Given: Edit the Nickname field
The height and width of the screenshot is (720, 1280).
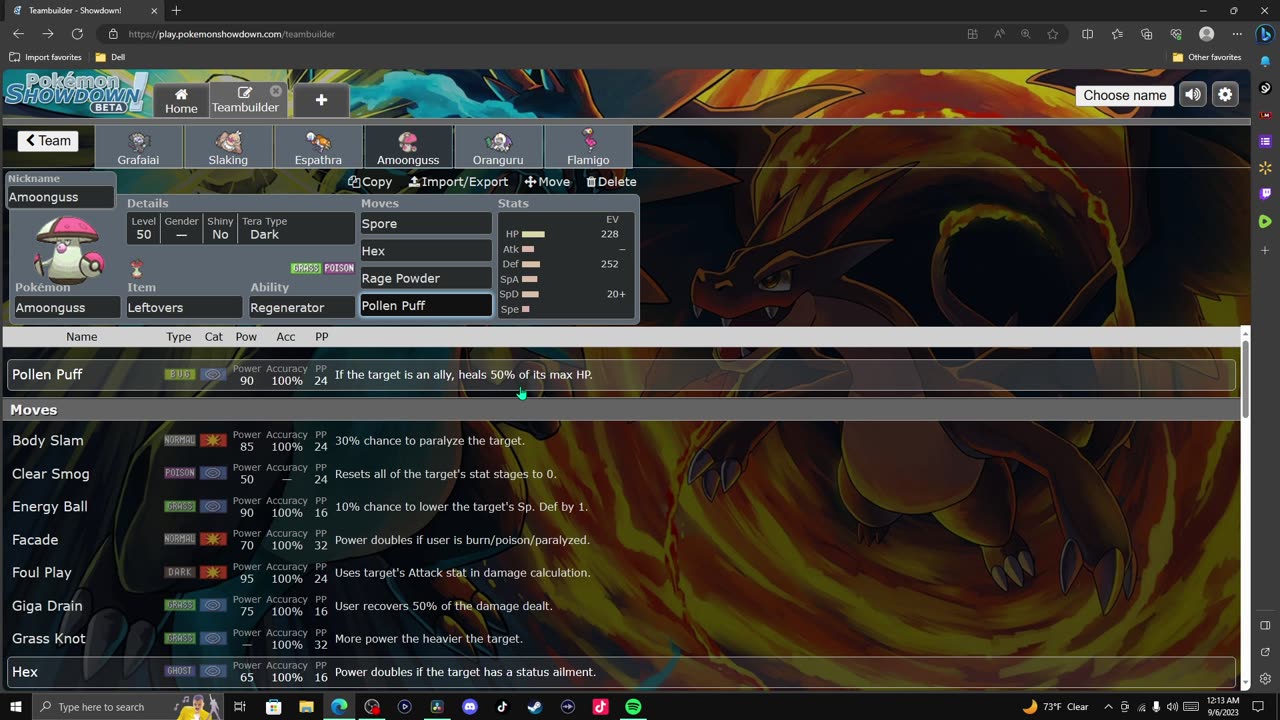Looking at the screenshot, I should (x=60, y=197).
